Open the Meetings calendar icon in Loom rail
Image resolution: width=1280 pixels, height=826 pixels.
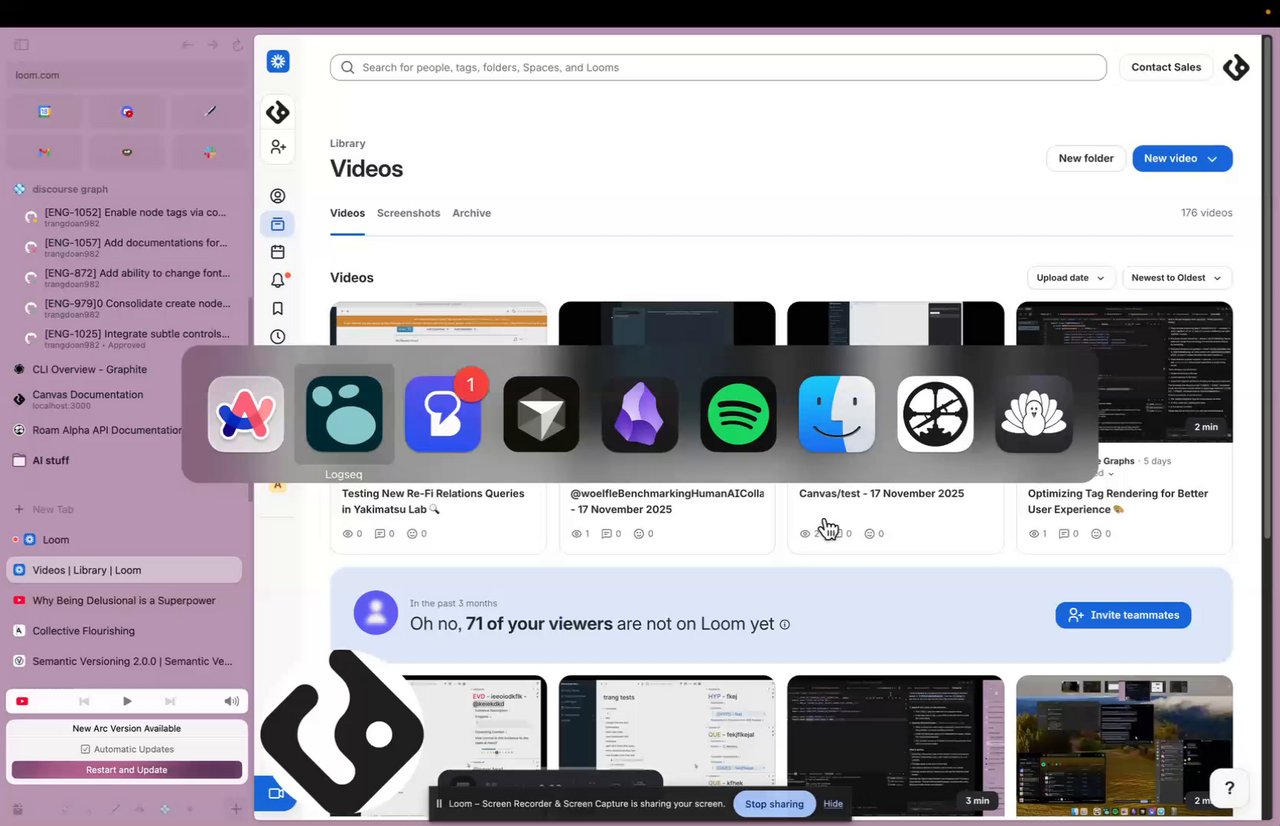pyautogui.click(x=278, y=252)
